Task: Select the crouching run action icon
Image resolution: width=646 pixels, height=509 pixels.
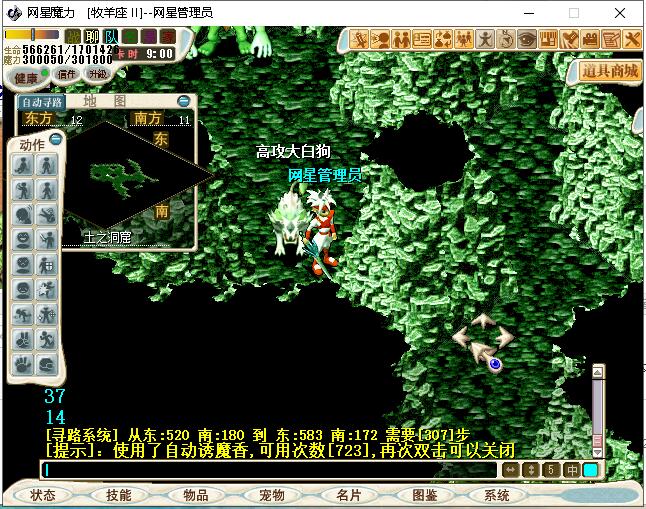Action: tap(23, 315)
